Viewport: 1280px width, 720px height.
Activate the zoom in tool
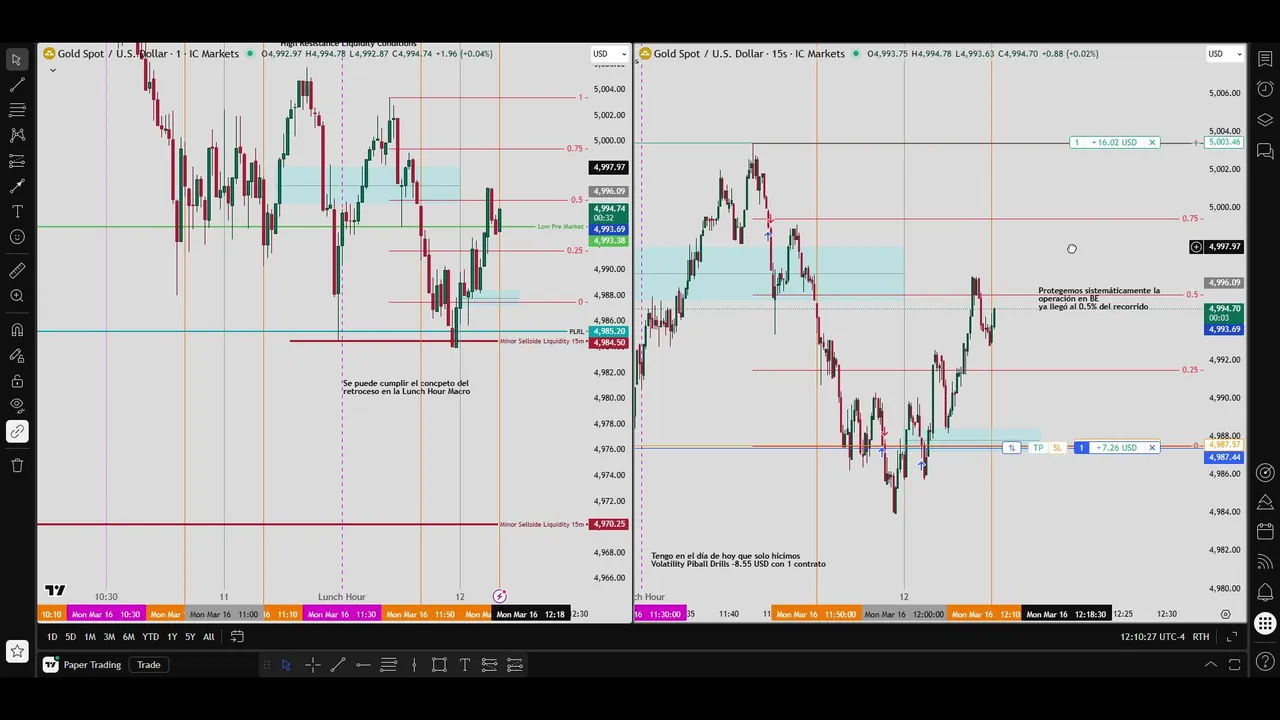(17, 296)
